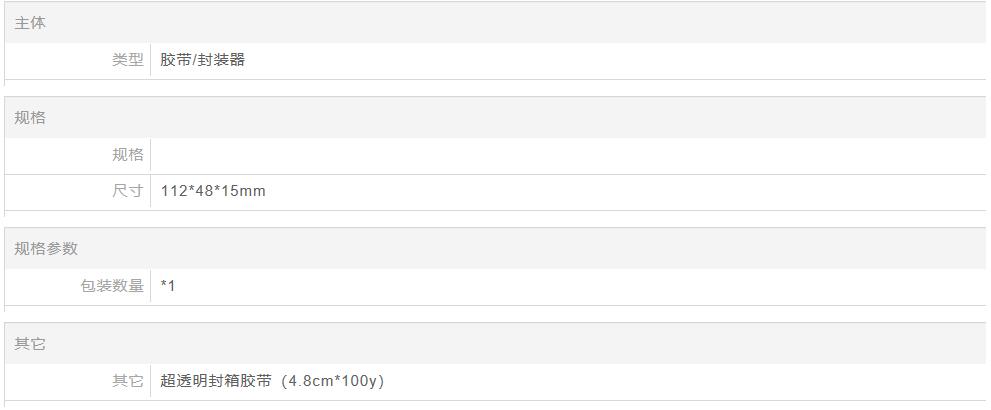The width and height of the screenshot is (991, 410).
Task: Click the 规格参数 section header
Action: pyautogui.click(x=495, y=249)
